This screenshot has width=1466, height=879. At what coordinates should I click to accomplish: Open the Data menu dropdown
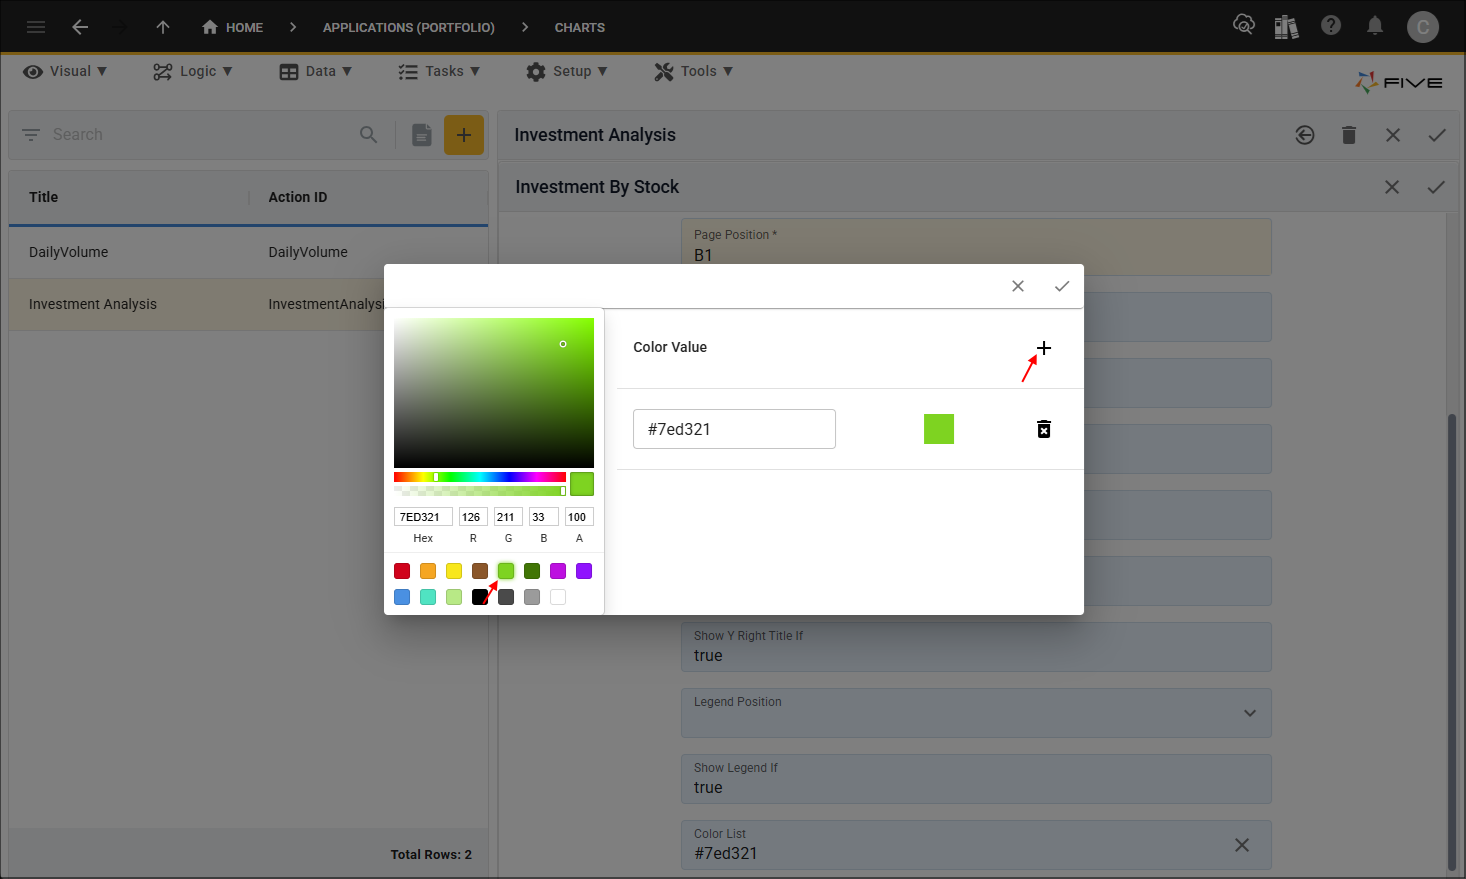click(316, 71)
